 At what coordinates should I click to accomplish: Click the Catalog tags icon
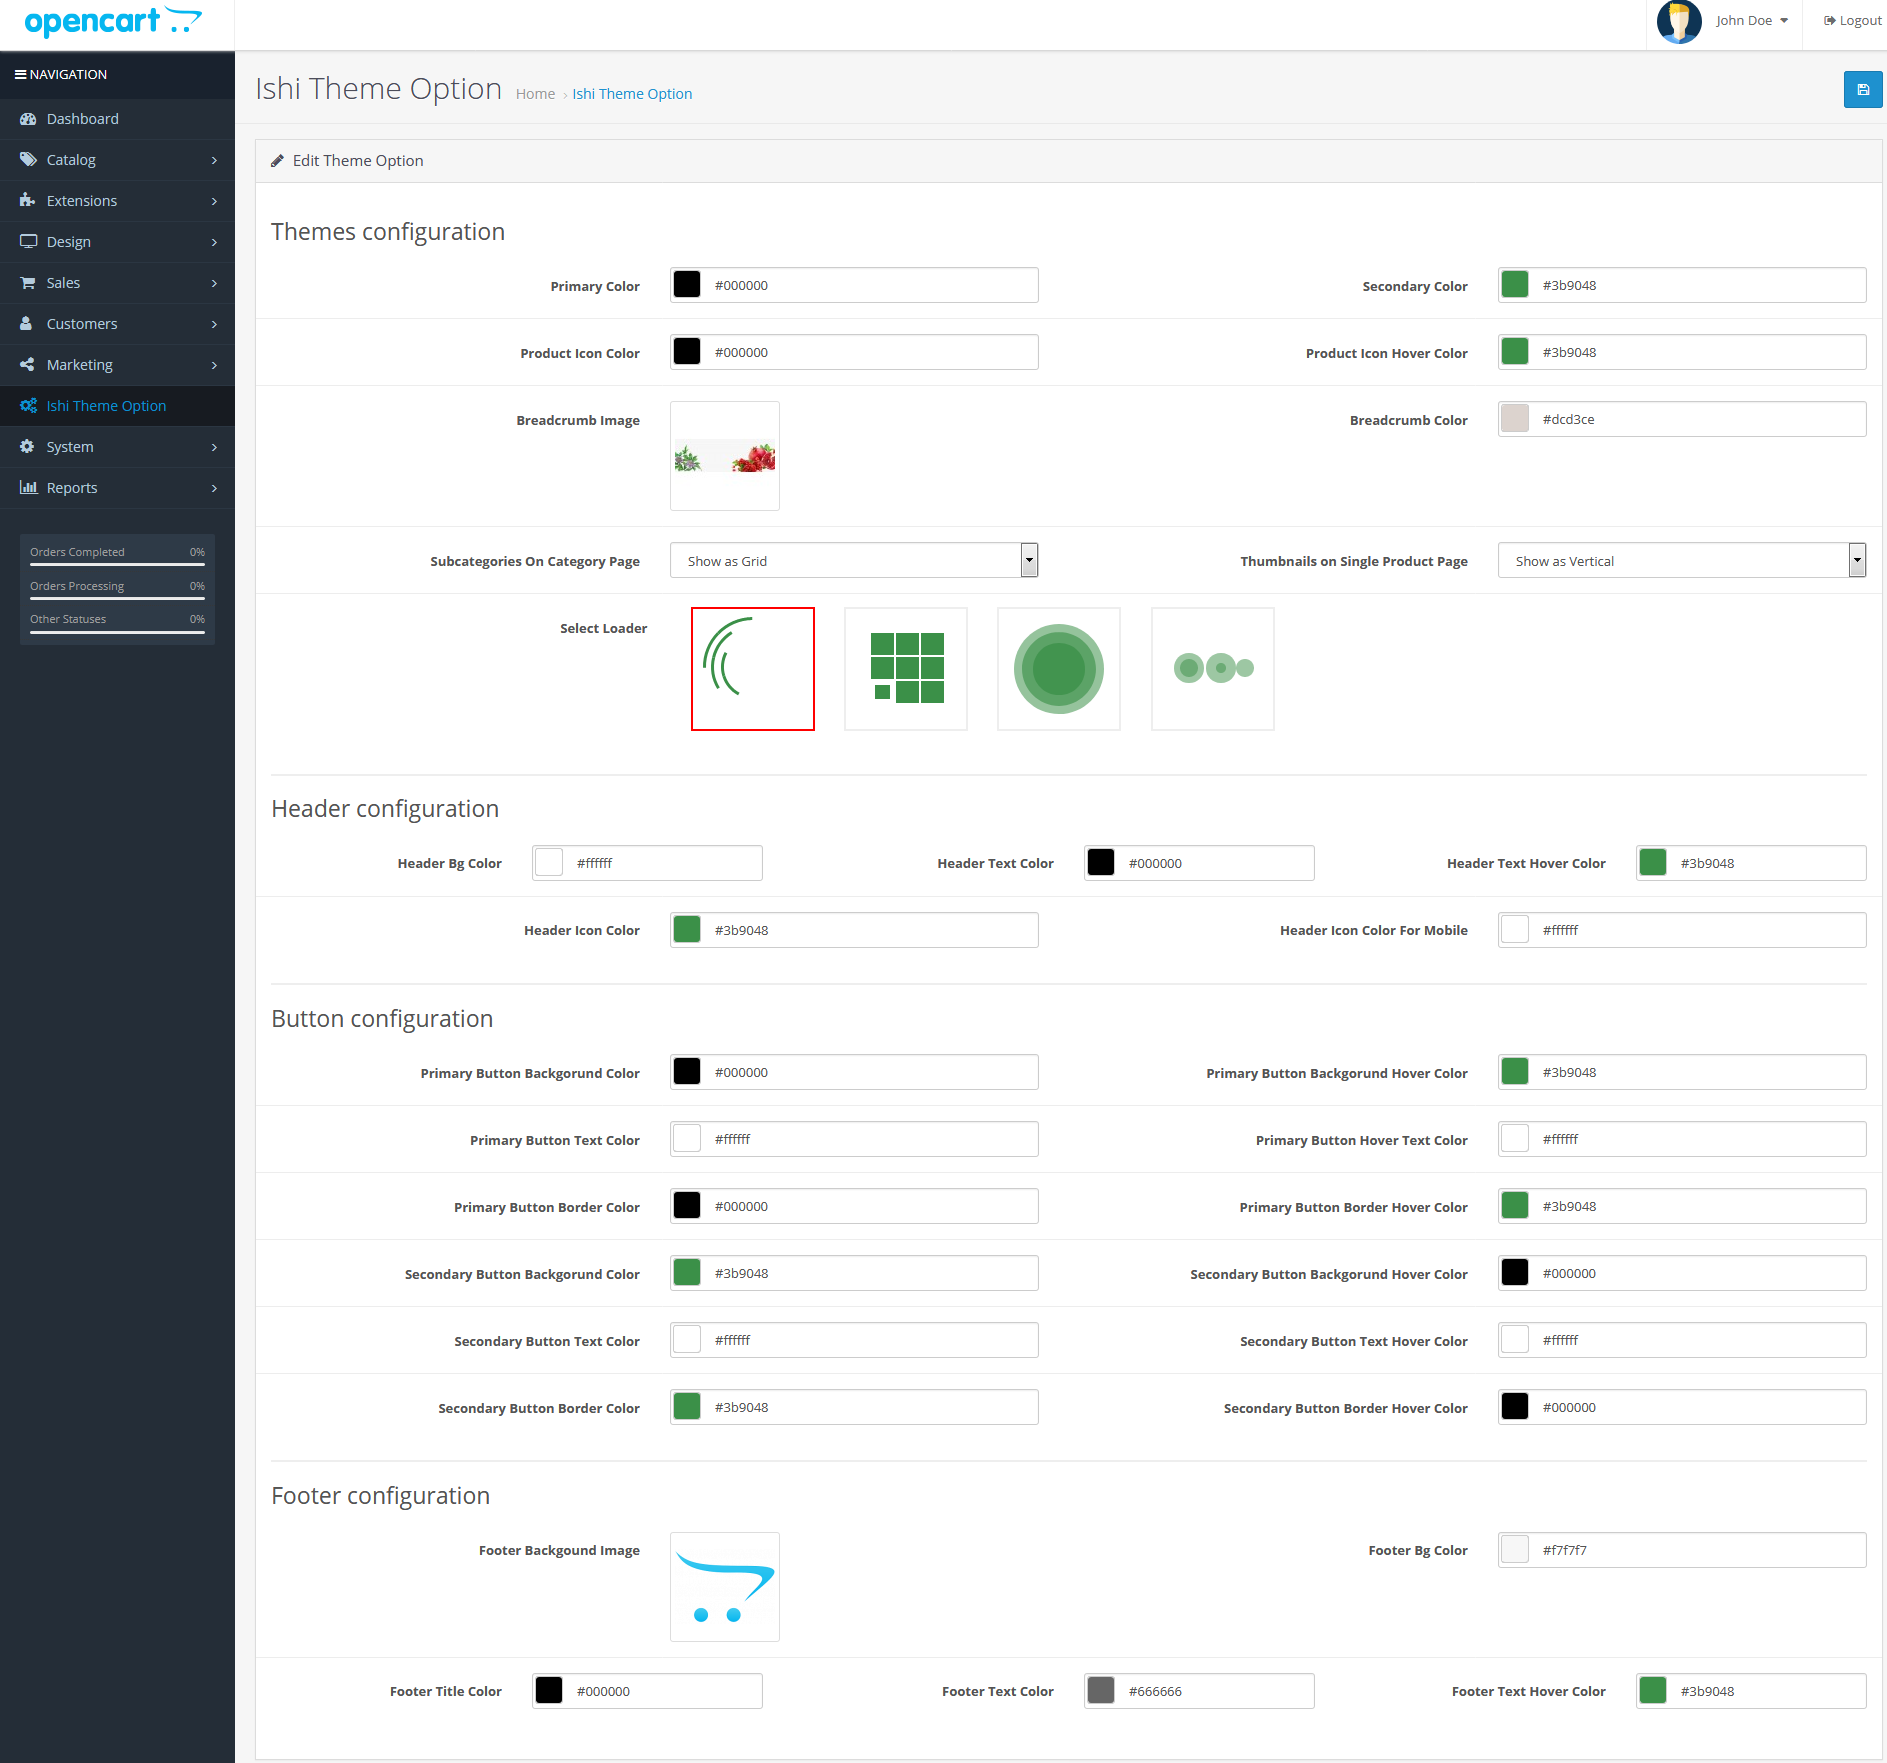tap(28, 160)
